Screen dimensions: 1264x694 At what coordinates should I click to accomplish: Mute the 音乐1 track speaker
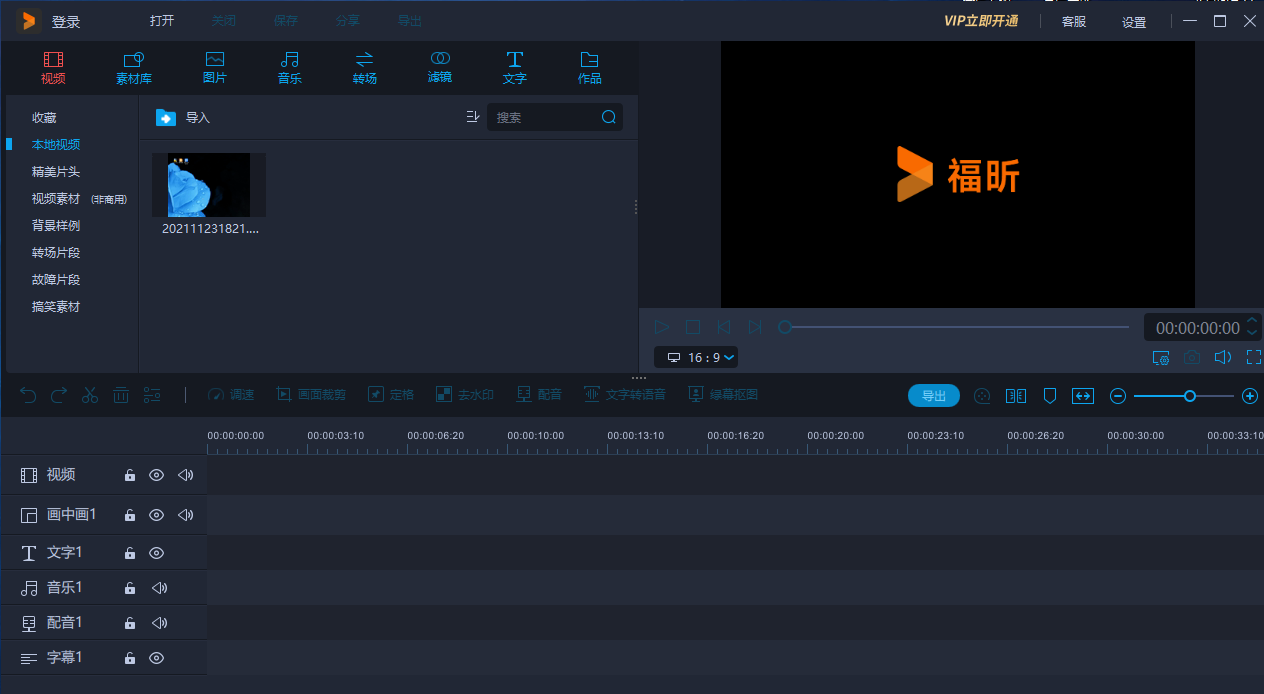(159, 588)
